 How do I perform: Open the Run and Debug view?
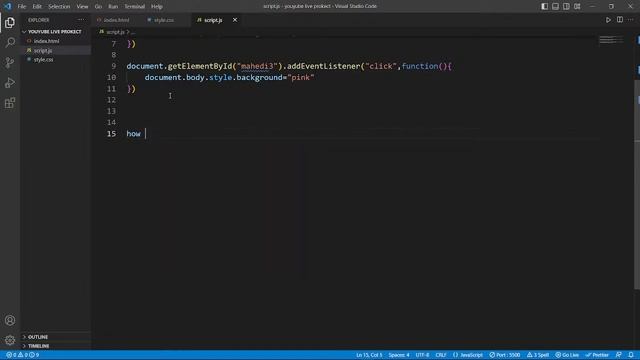pos(10,82)
